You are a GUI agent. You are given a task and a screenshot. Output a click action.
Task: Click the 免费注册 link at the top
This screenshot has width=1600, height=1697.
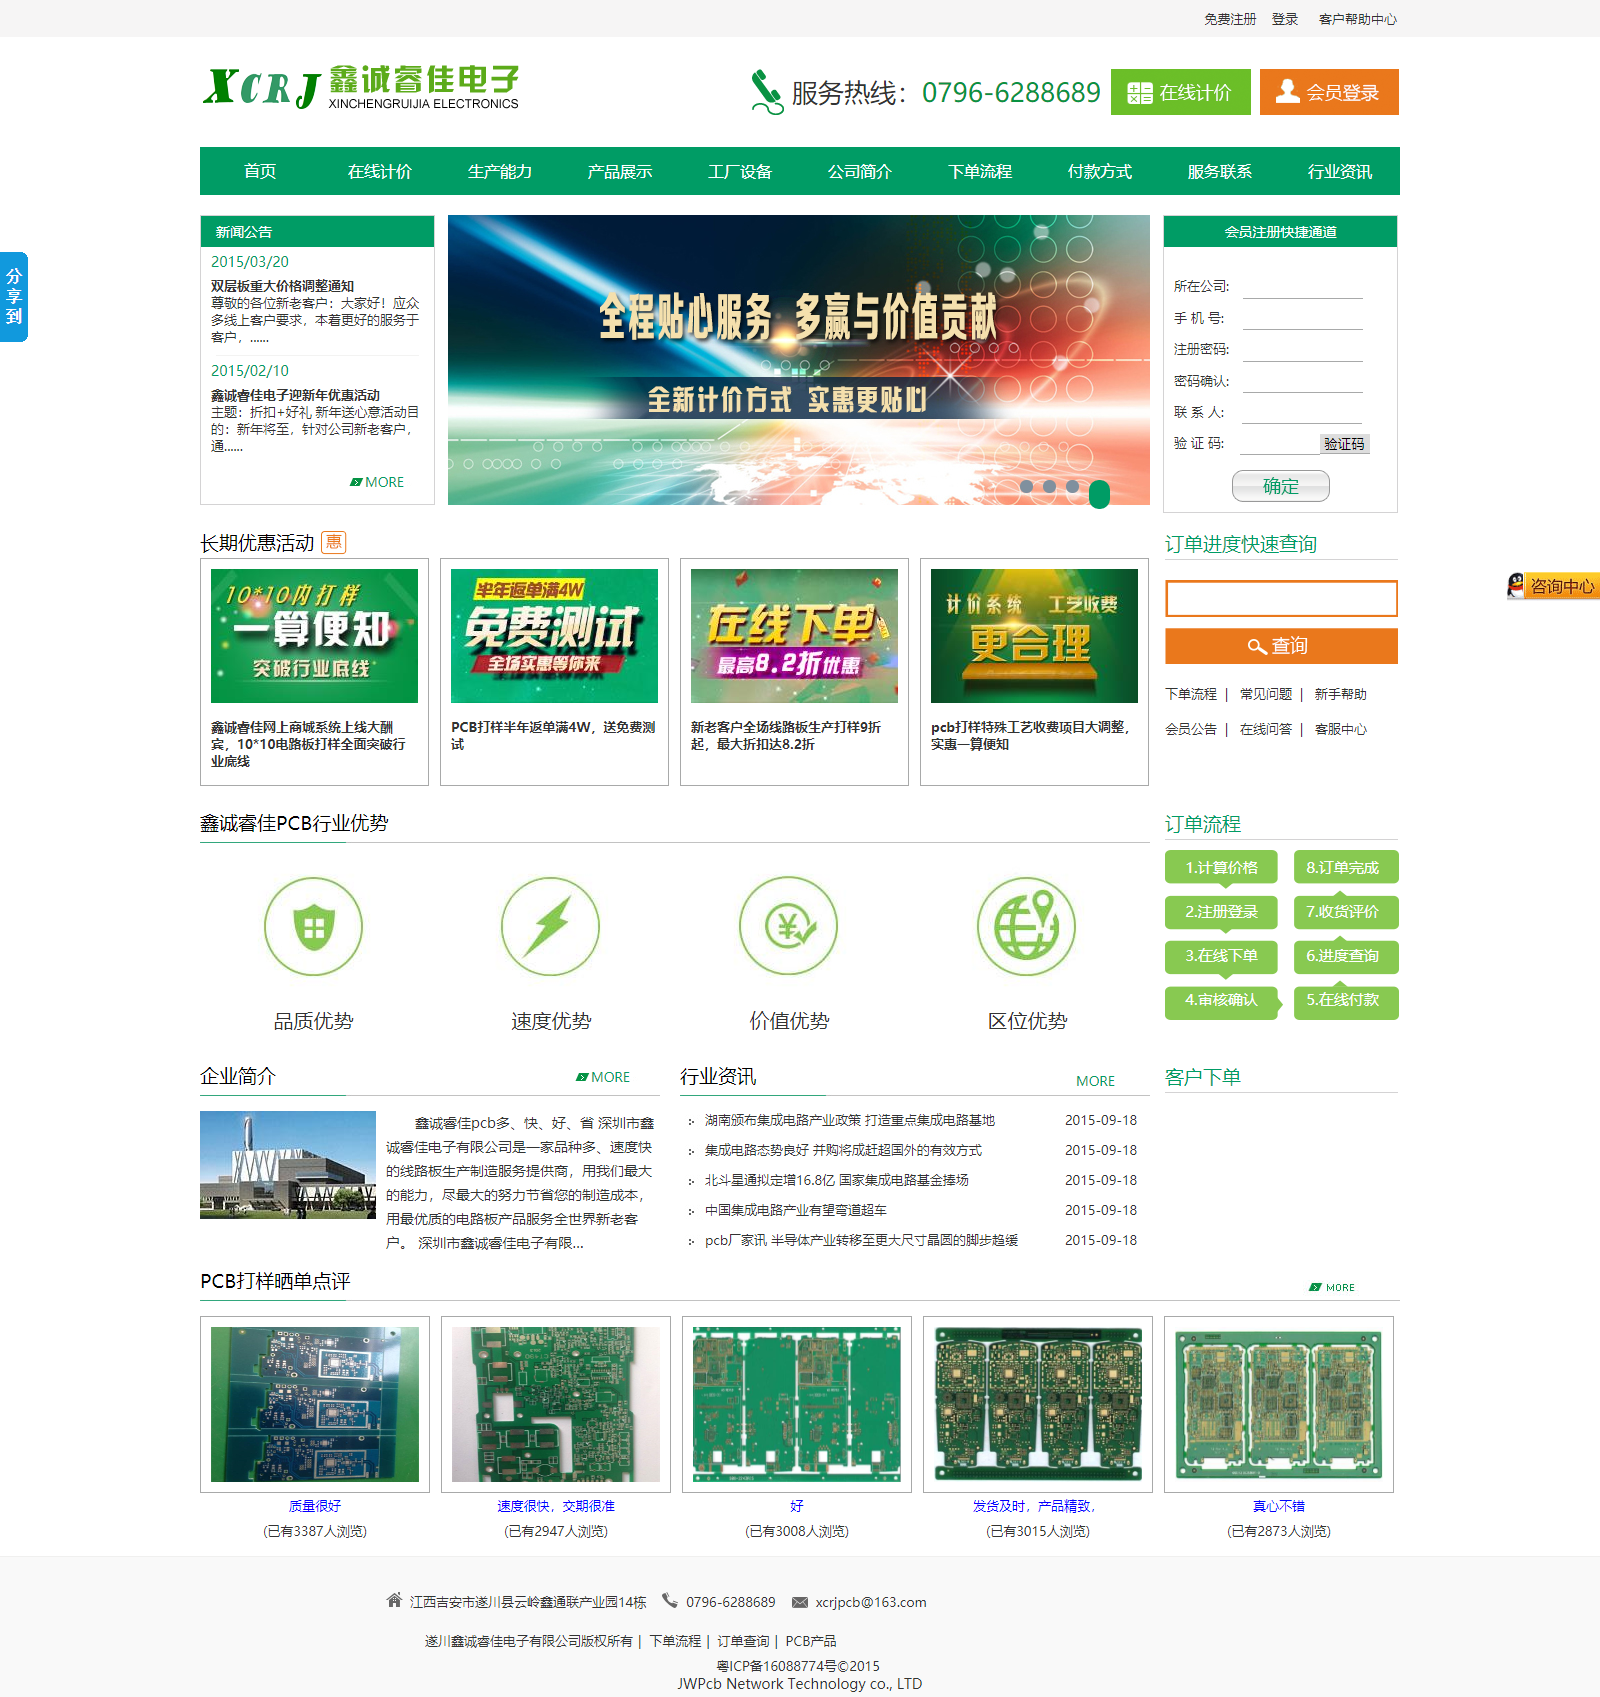(1229, 18)
